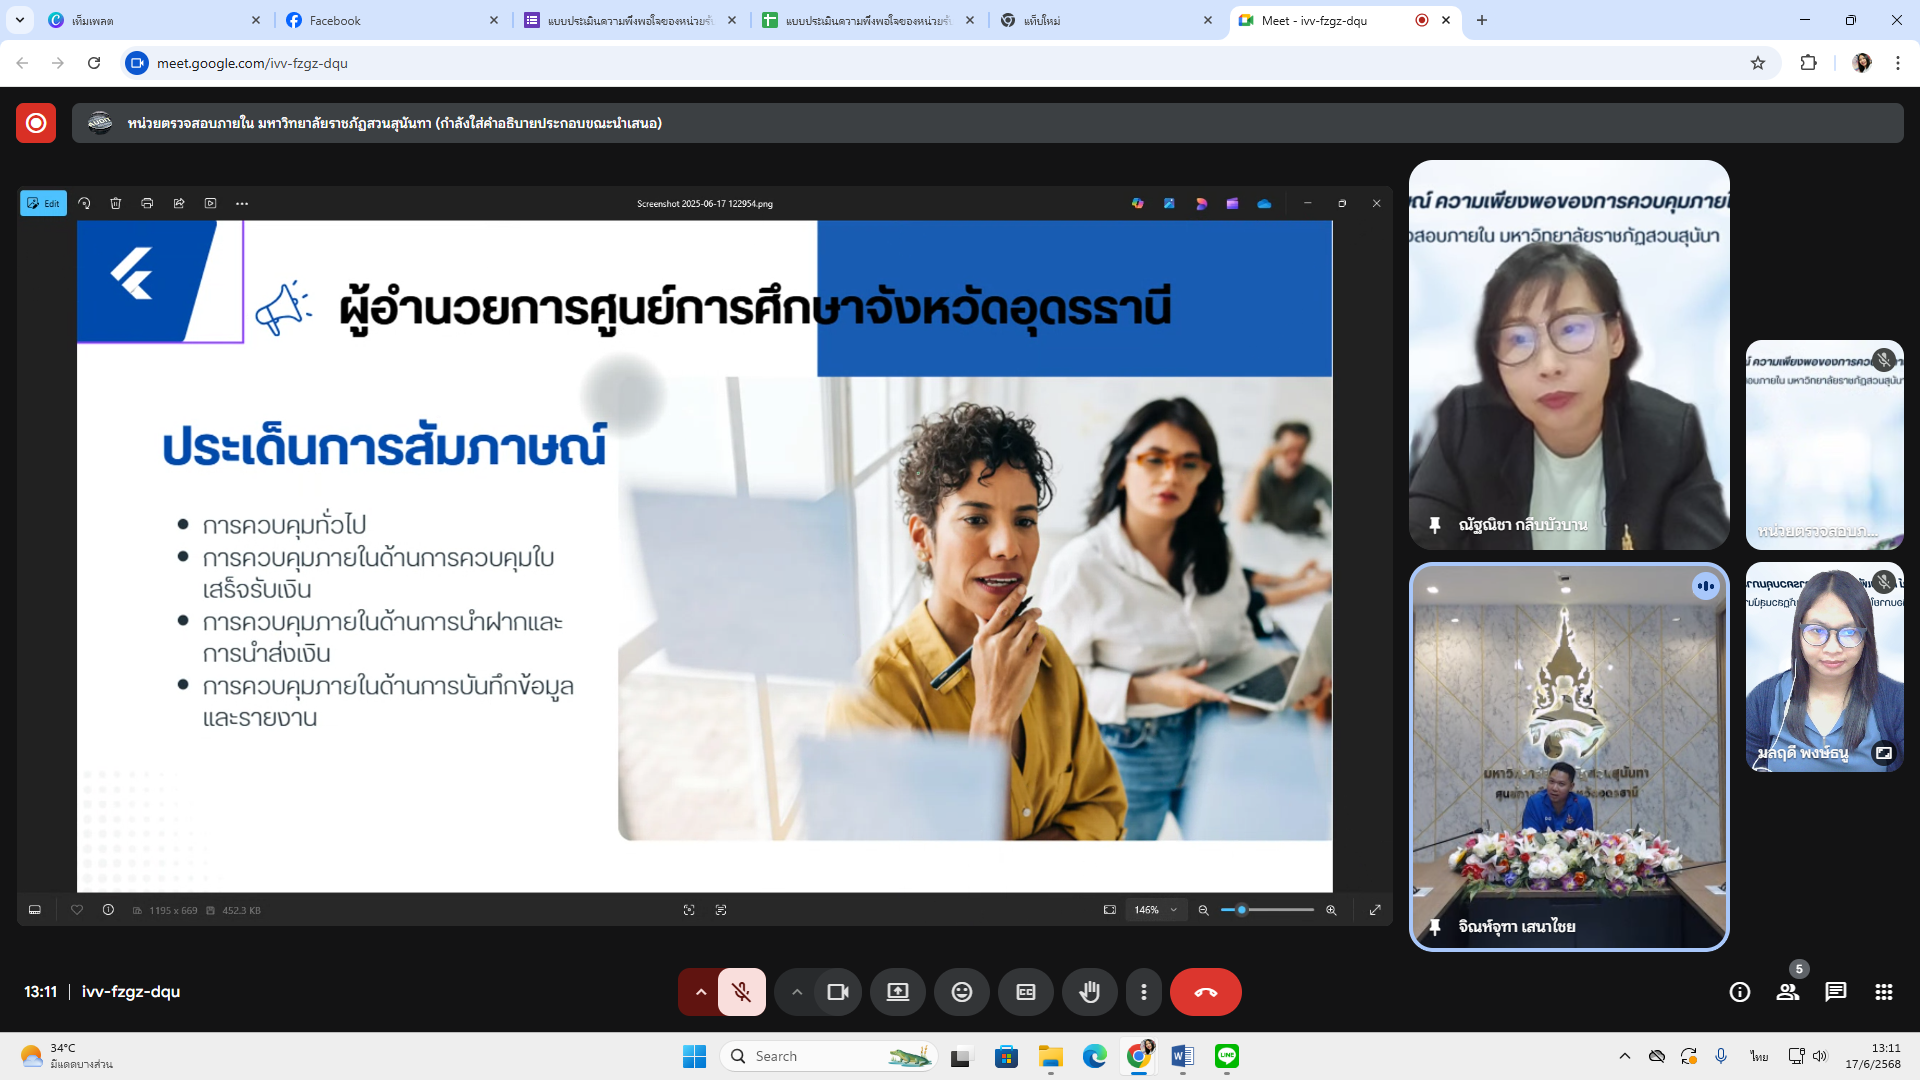This screenshot has width=1920, height=1080.
Task: Click the red leave call button
Action: coord(1205,992)
